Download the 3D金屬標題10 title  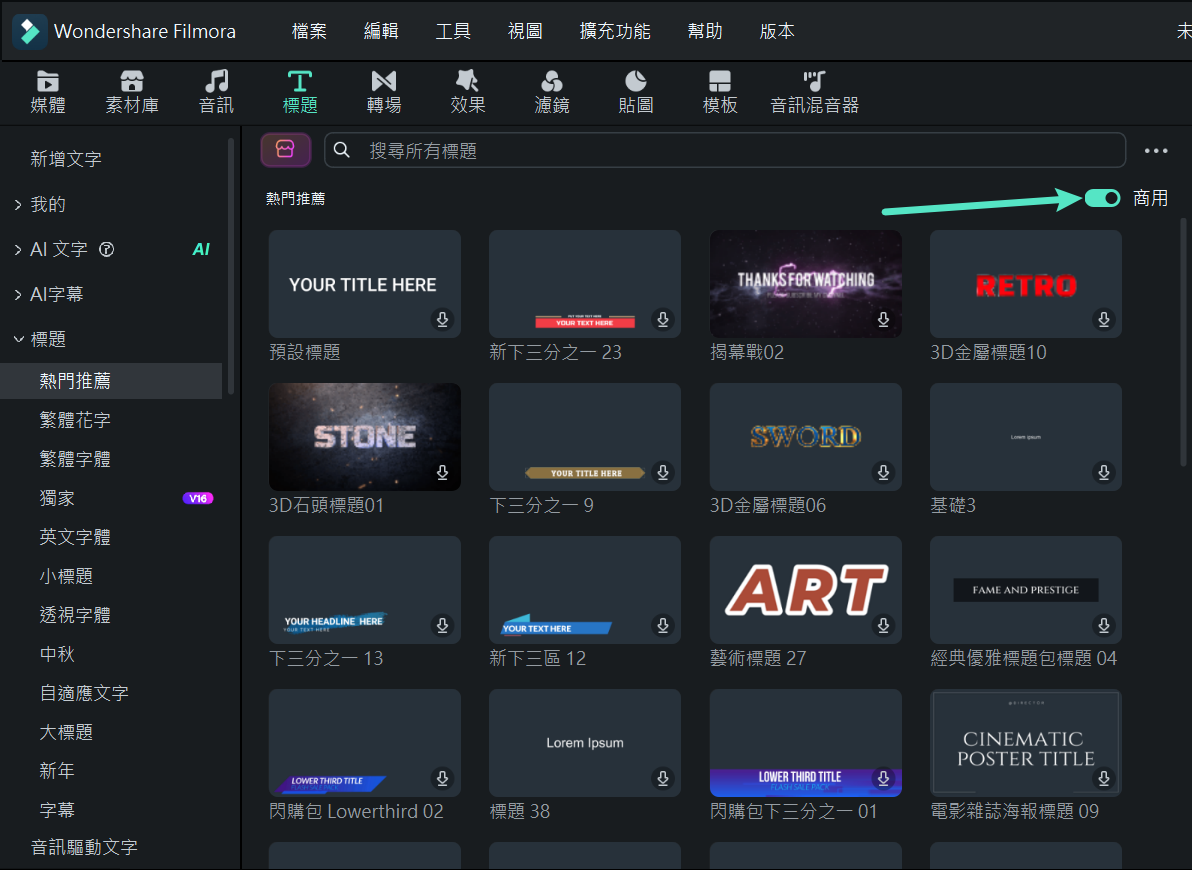[1104, 319]
